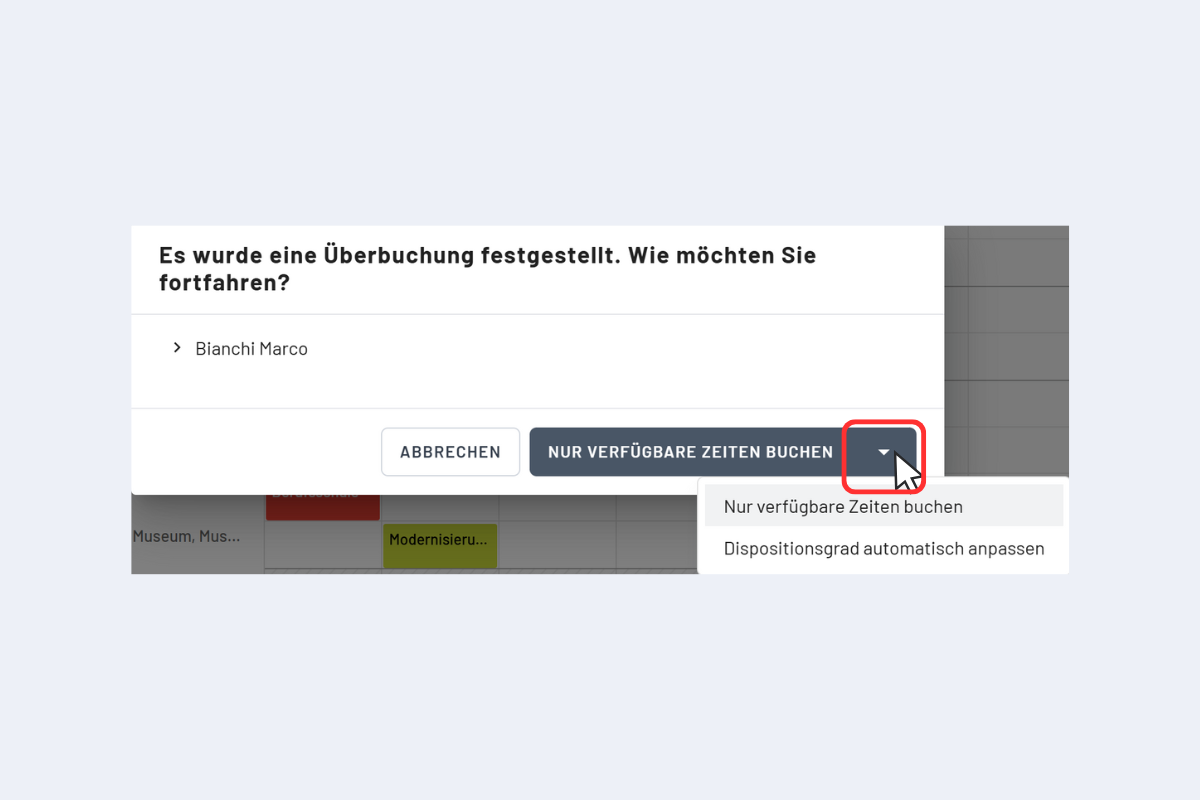Open the split-button dropdown arrow
The height and width of the screenshot is (800, 1200).
[884, 452]
